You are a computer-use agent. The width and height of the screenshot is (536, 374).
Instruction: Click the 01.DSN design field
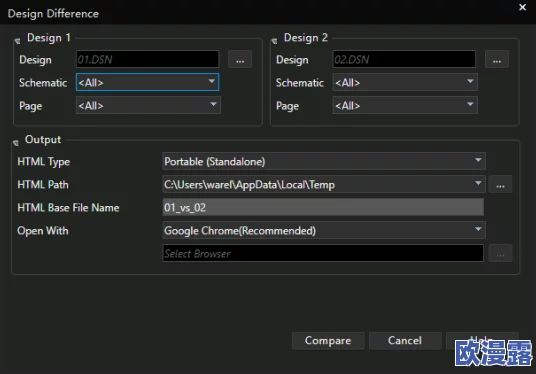(147, 59)
